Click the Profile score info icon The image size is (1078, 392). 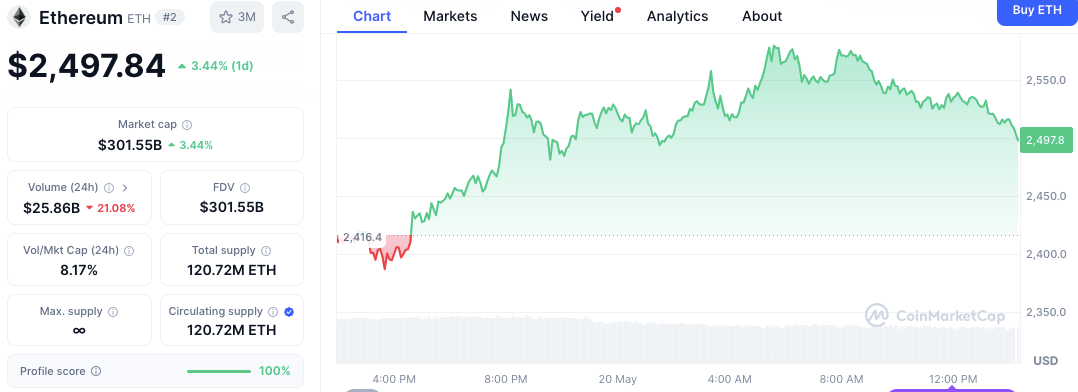tap(96, 371)
